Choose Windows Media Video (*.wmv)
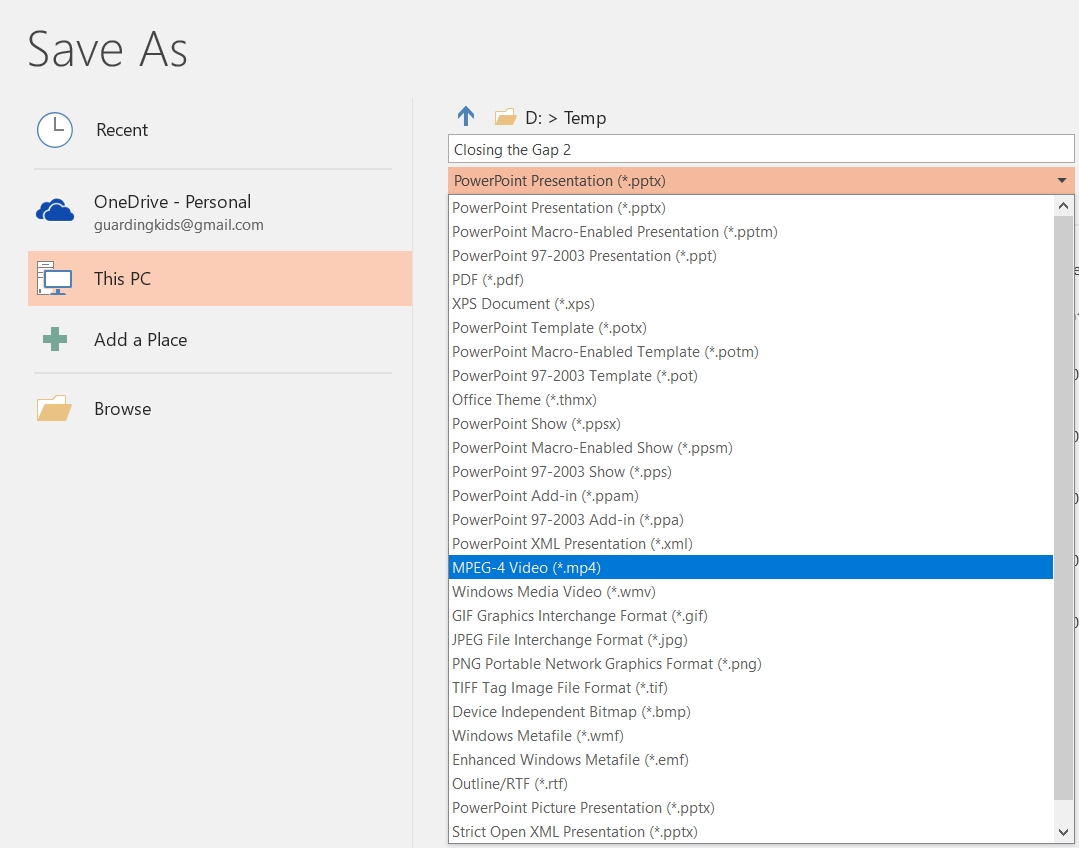 [x=751, y=592]
